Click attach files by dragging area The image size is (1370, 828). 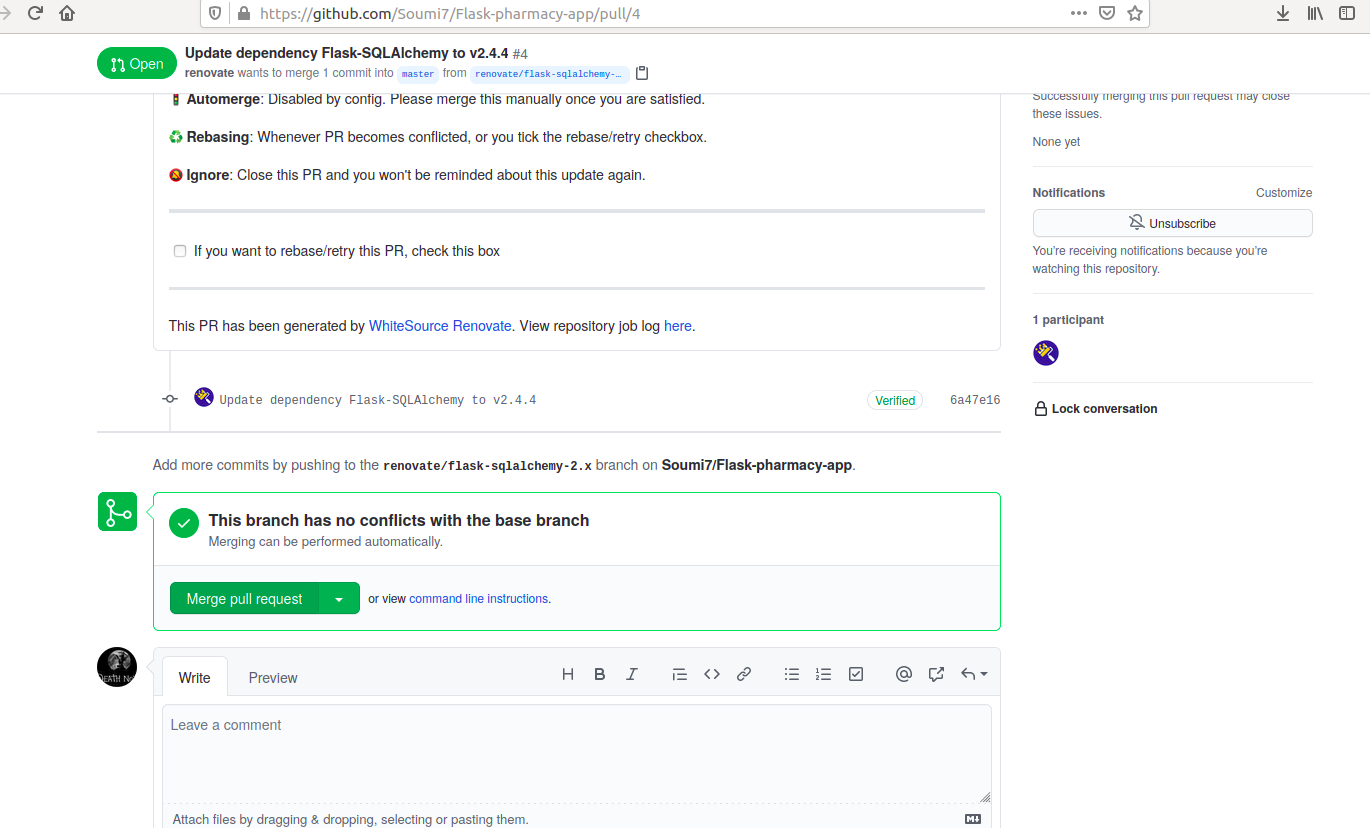350,819
